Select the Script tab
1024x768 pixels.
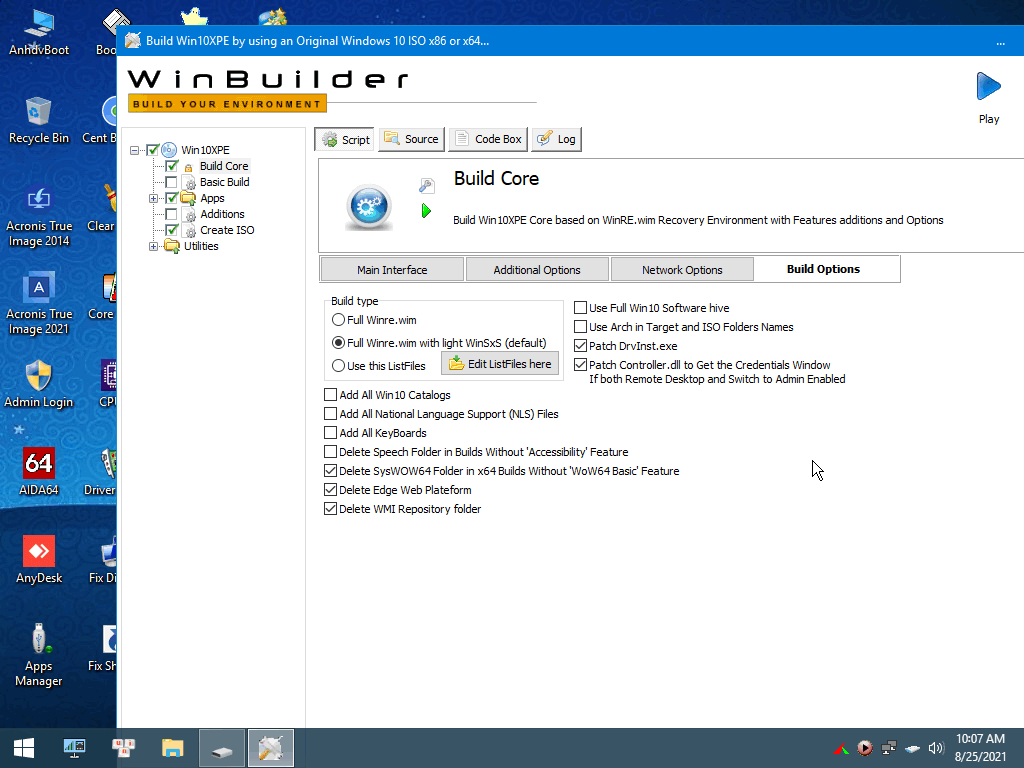(344, 139)
